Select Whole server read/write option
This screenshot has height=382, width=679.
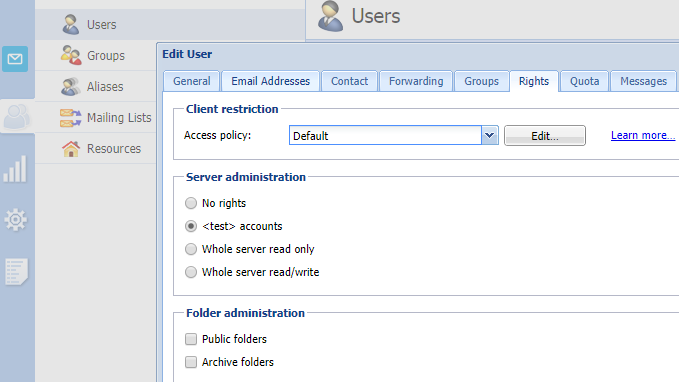click(191, 272)
